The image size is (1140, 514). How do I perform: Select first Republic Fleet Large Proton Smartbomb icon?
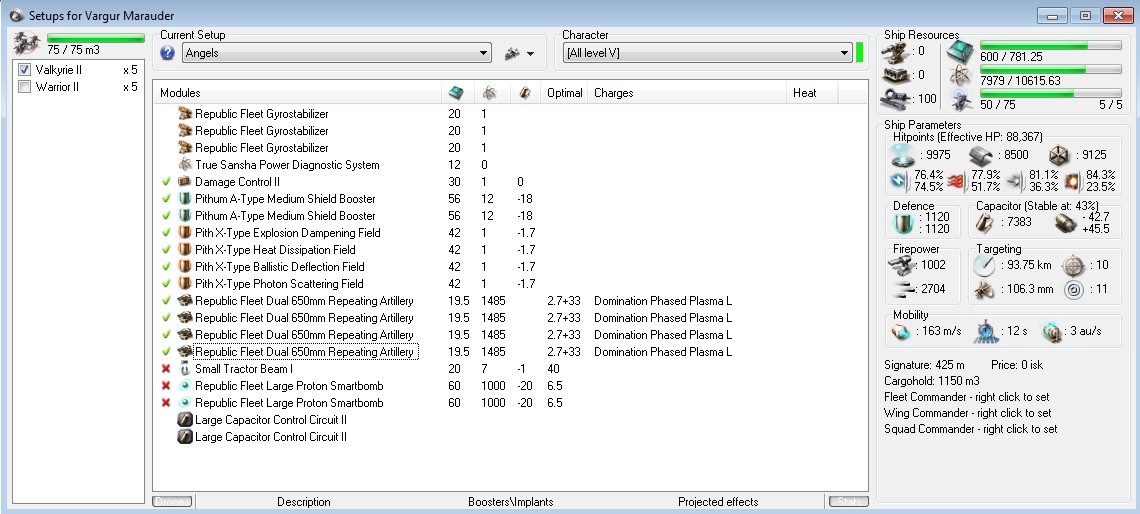click(185, 385)
